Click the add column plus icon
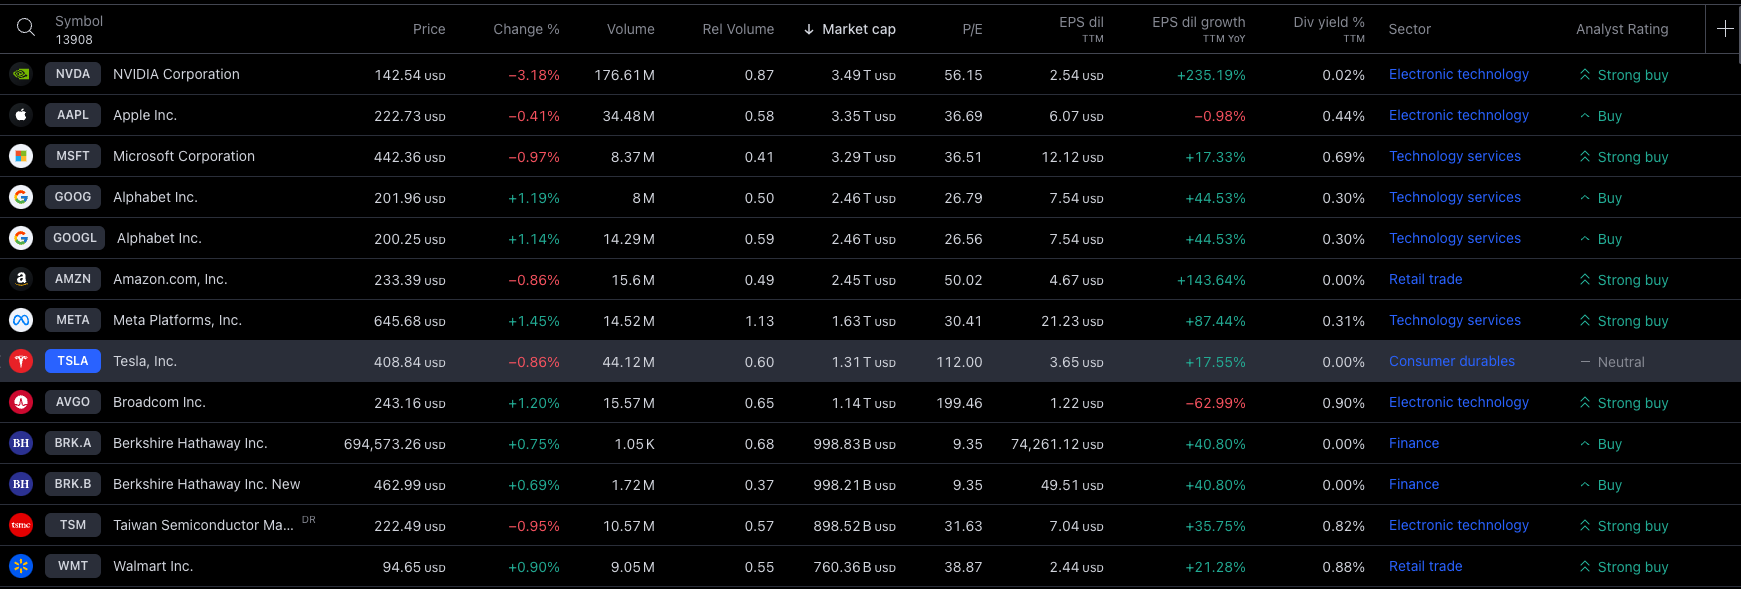The height and width of the screenshot is (589, 1741). pyautogui.click(x=1725, y=29)
